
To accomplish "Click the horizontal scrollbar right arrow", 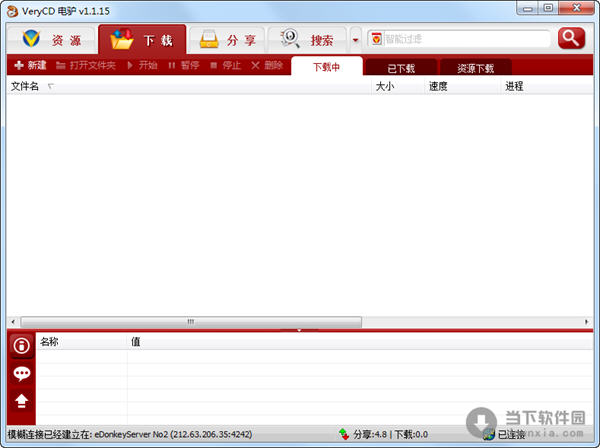I will pyautogui.click(x=586, y=322).
